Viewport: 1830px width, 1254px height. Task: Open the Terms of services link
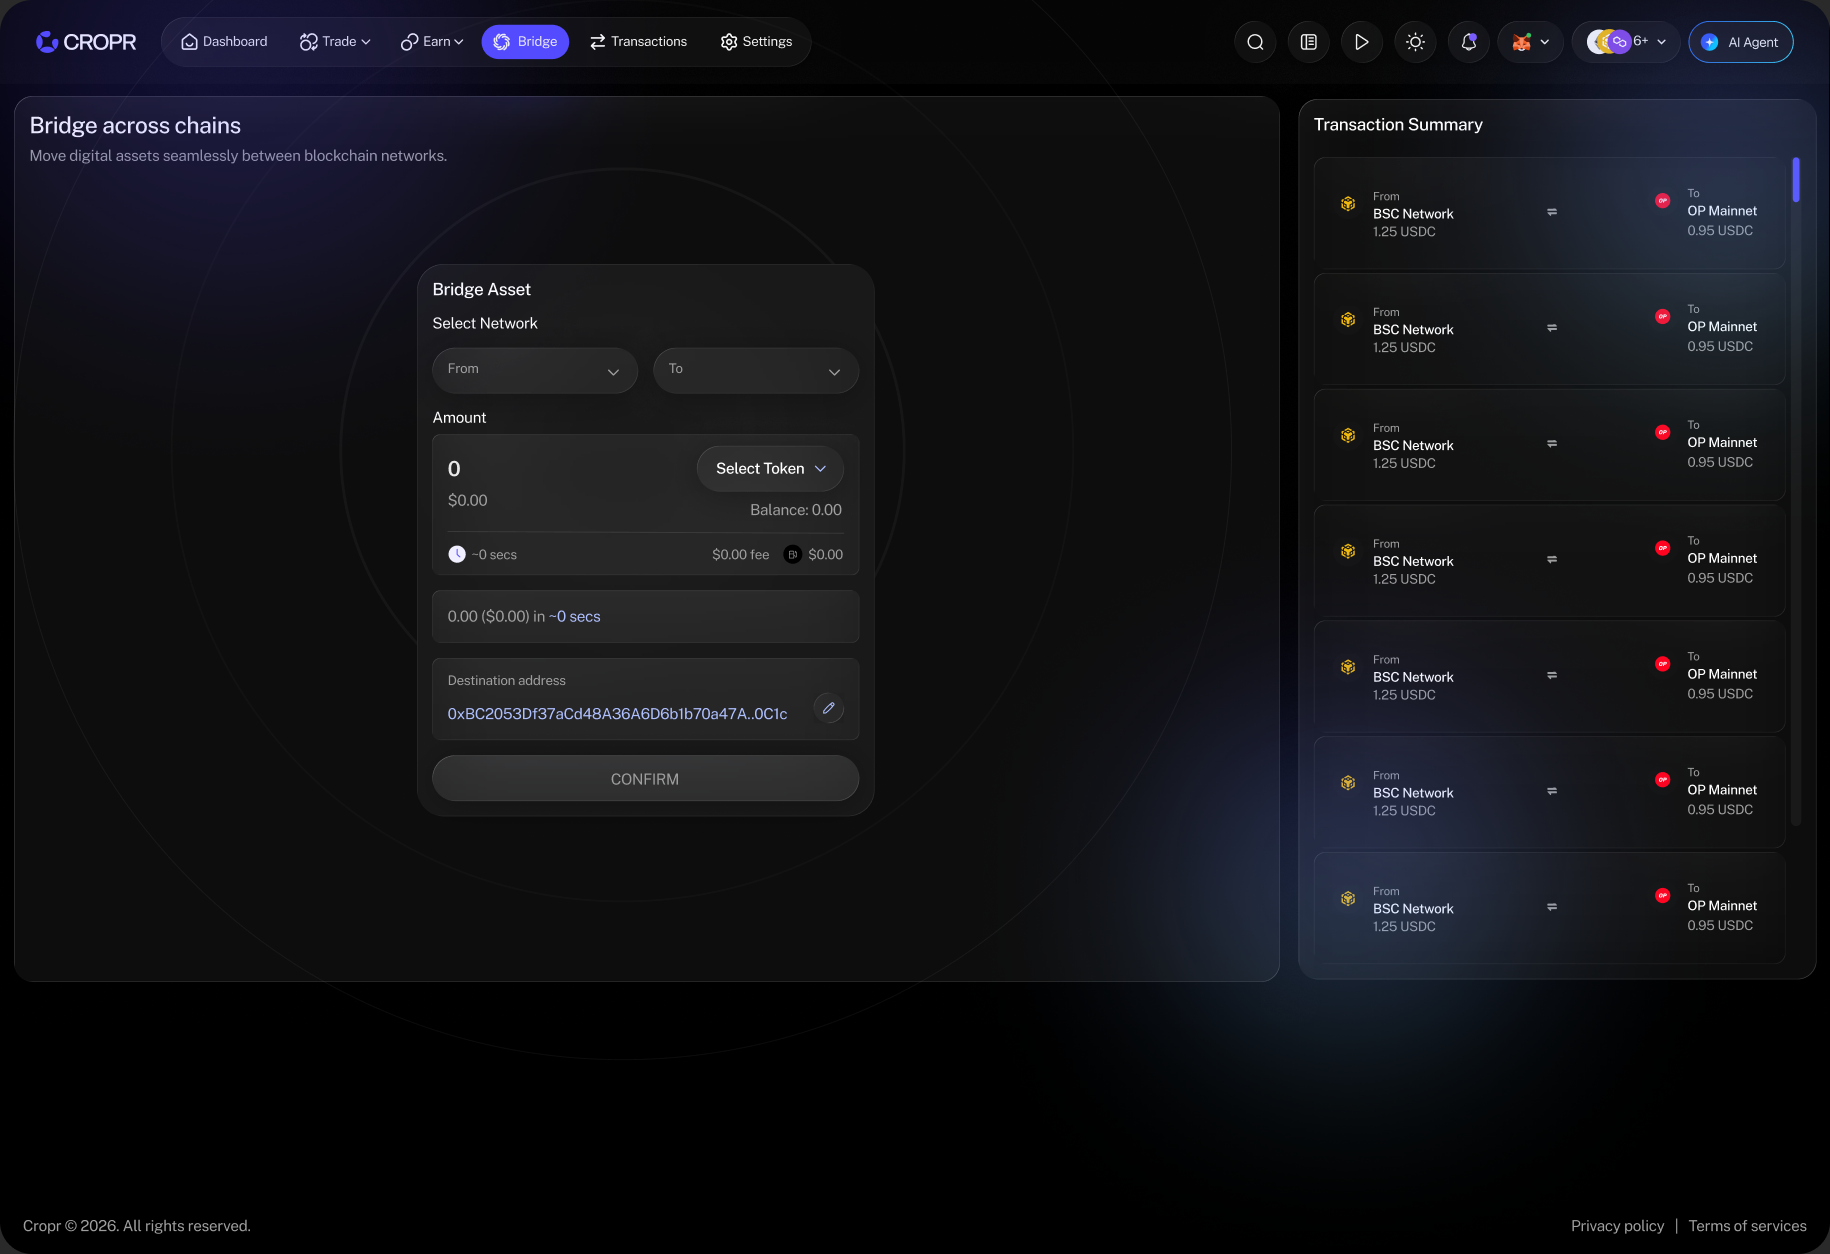[1747, 1226]
